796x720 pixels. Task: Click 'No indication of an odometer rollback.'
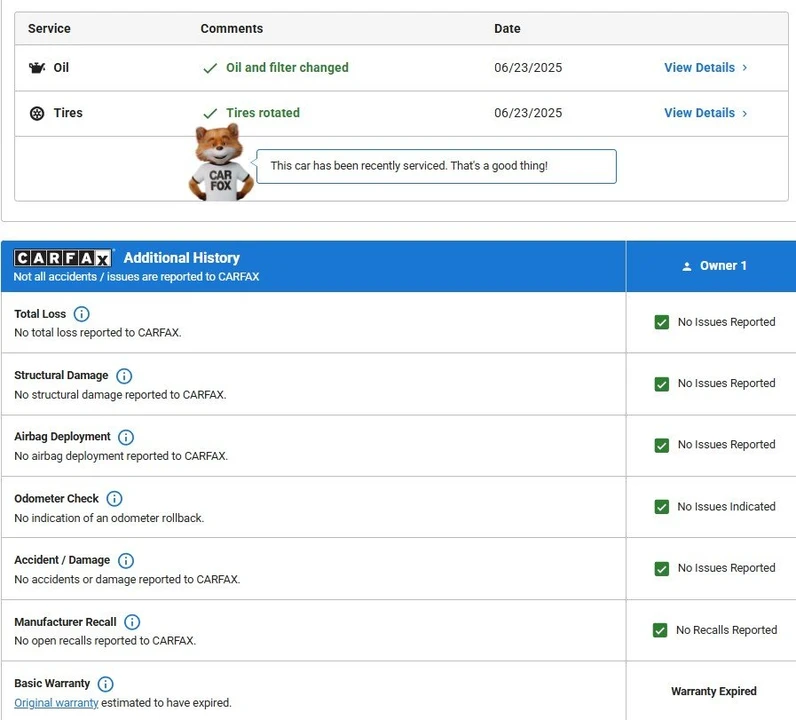click(x=109, y=518)
